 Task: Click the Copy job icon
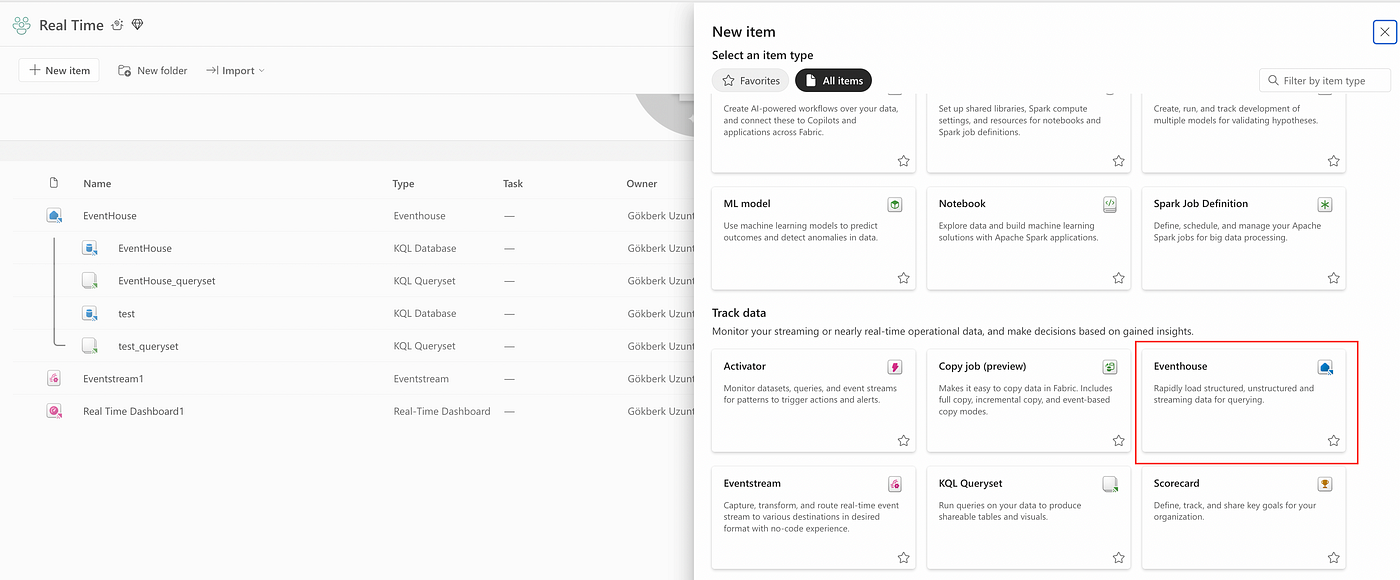1110,367
